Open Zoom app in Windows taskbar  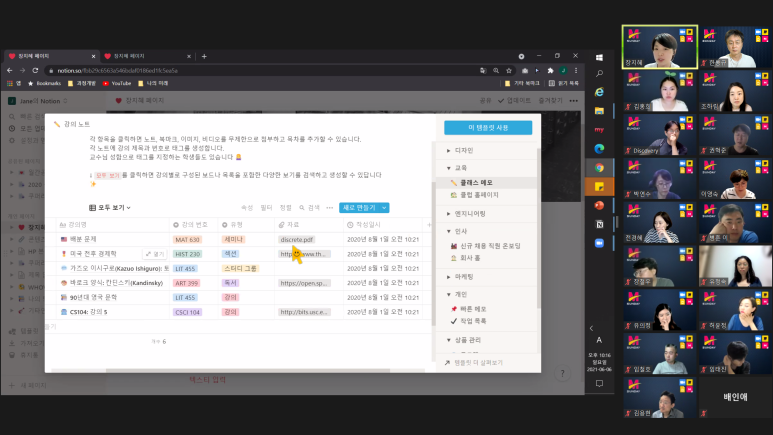tap(599, 243)
